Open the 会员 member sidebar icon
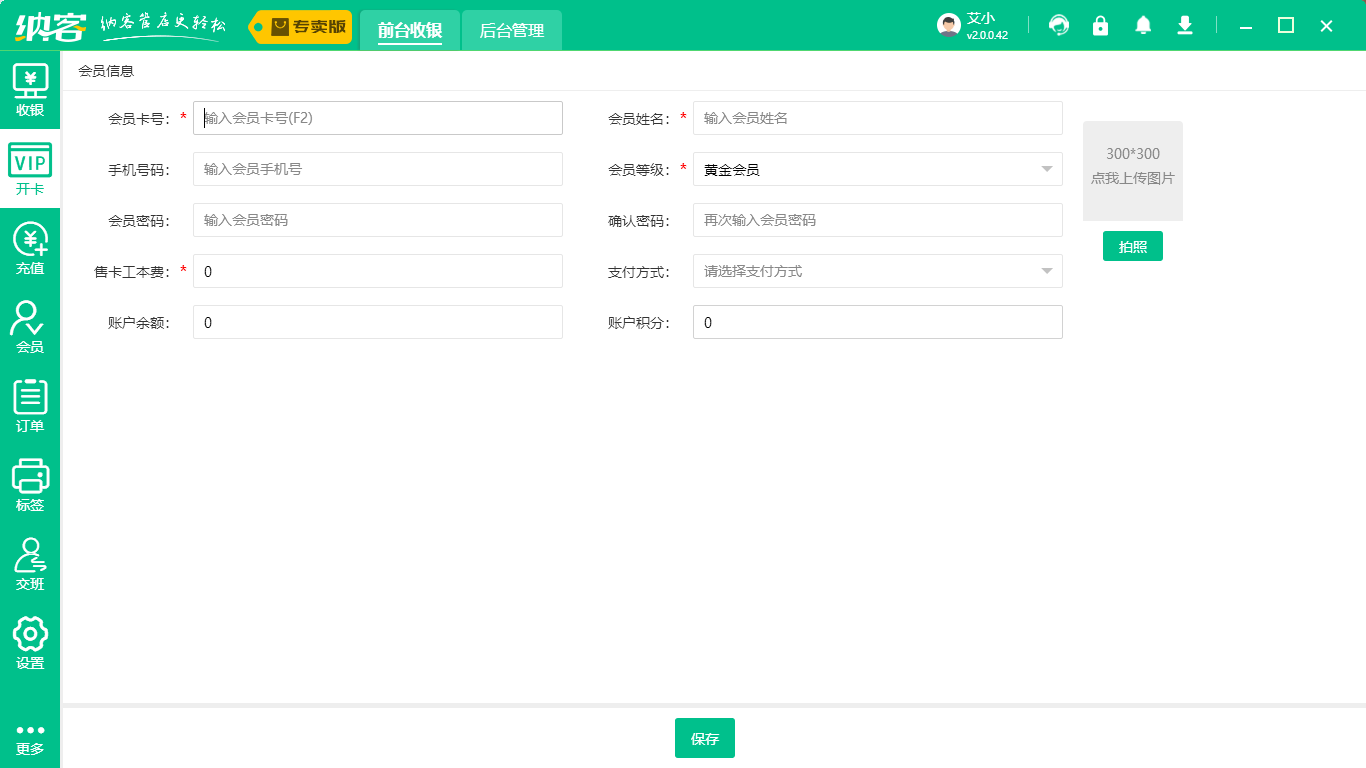 pyautogui.click(x=30, y=327)
